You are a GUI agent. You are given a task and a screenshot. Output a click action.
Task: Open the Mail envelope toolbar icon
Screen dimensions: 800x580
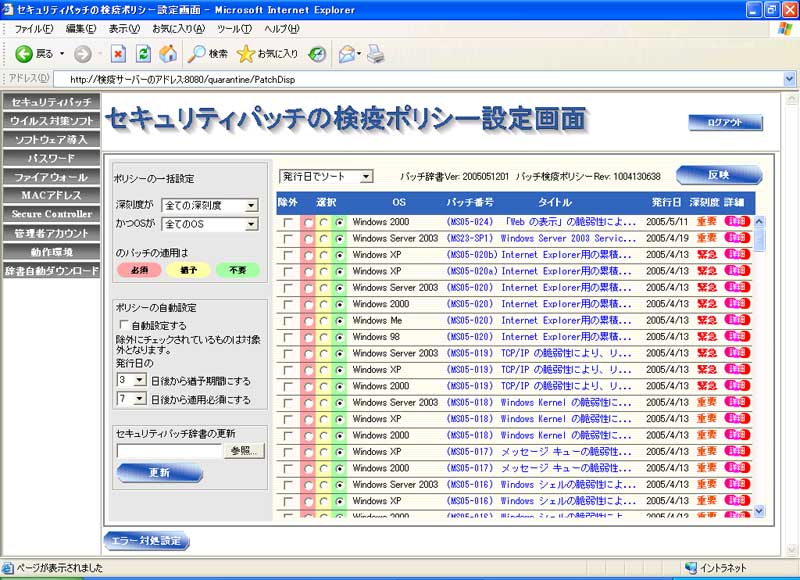pyautogui.click(x=346, y=54)
